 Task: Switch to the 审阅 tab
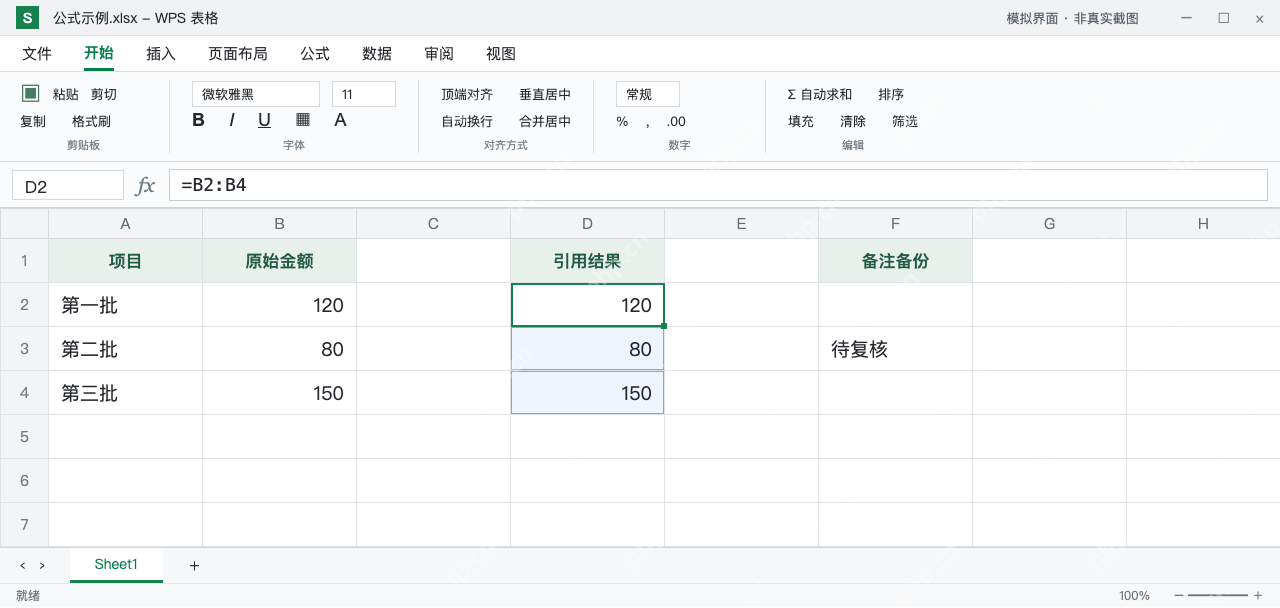[439, 54]
